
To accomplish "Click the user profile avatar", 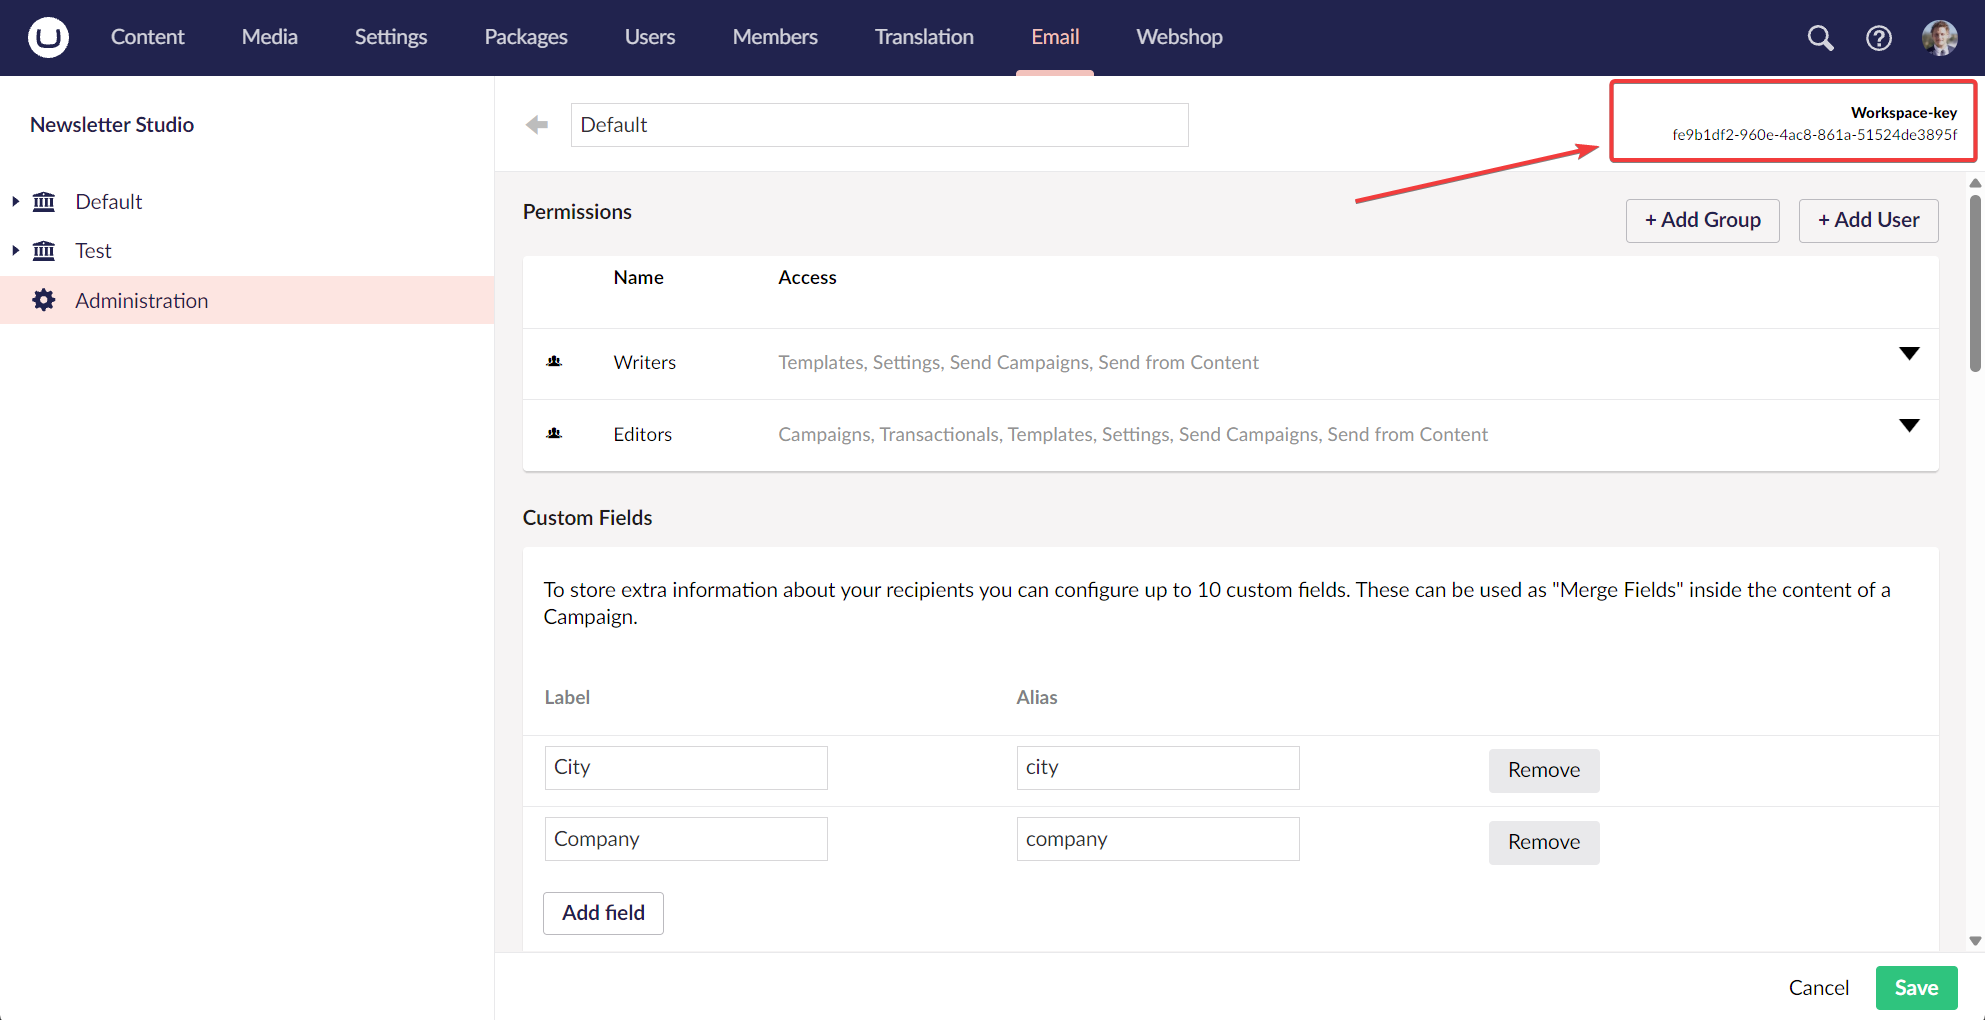I will coord(1939,37).
